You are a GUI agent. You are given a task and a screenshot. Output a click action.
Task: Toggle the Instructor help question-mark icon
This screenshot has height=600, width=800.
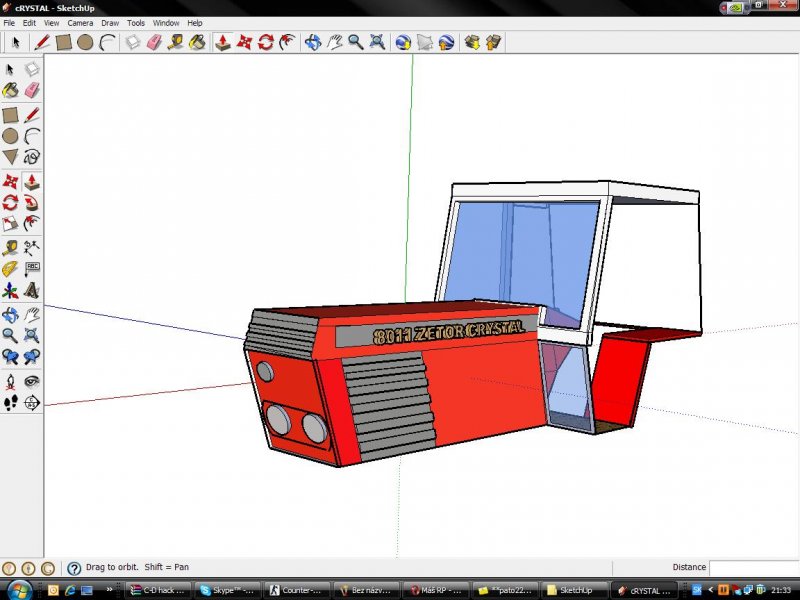(x=73, y=568)
